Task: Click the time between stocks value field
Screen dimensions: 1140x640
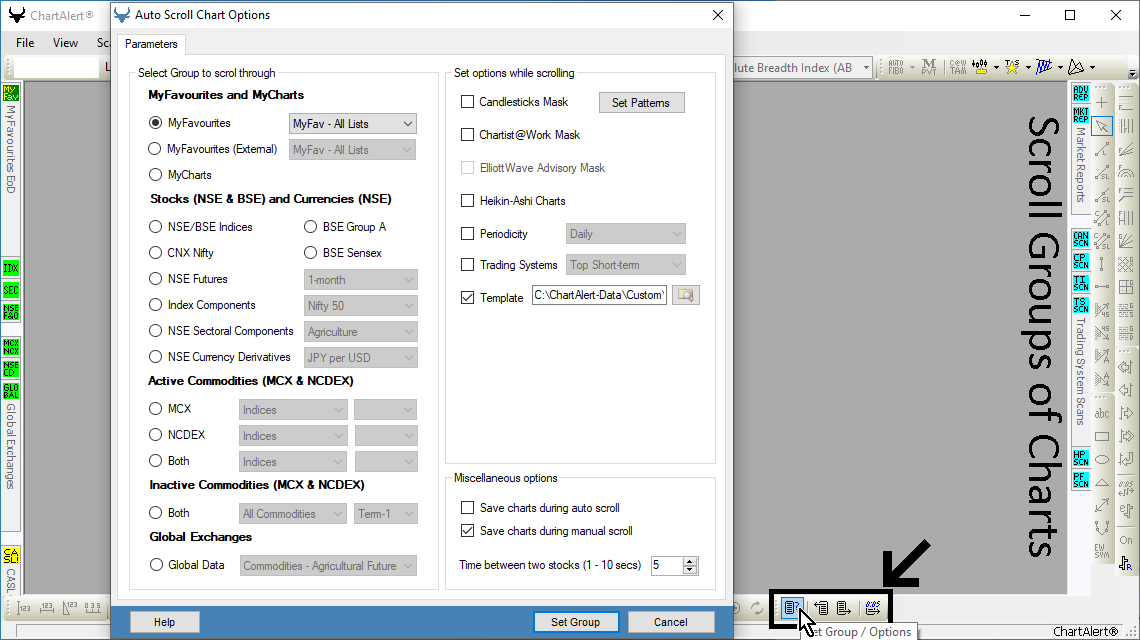Action: (x=667, y=565)
